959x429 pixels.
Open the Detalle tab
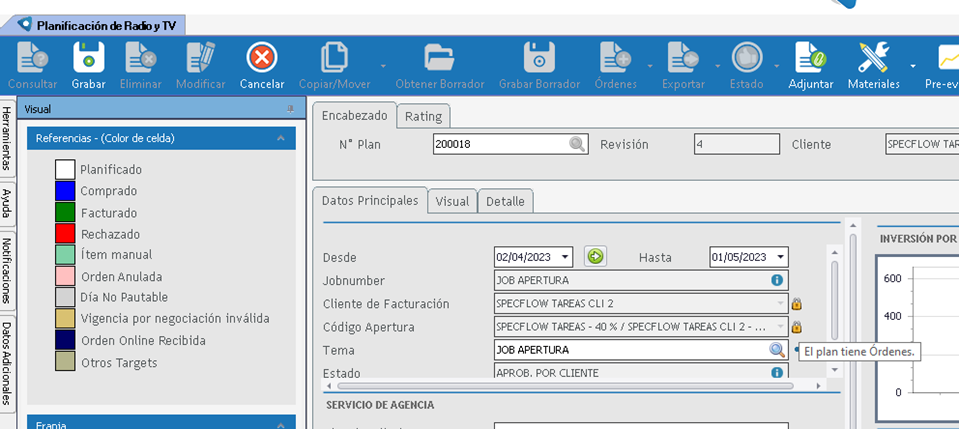tap(505, 201)
